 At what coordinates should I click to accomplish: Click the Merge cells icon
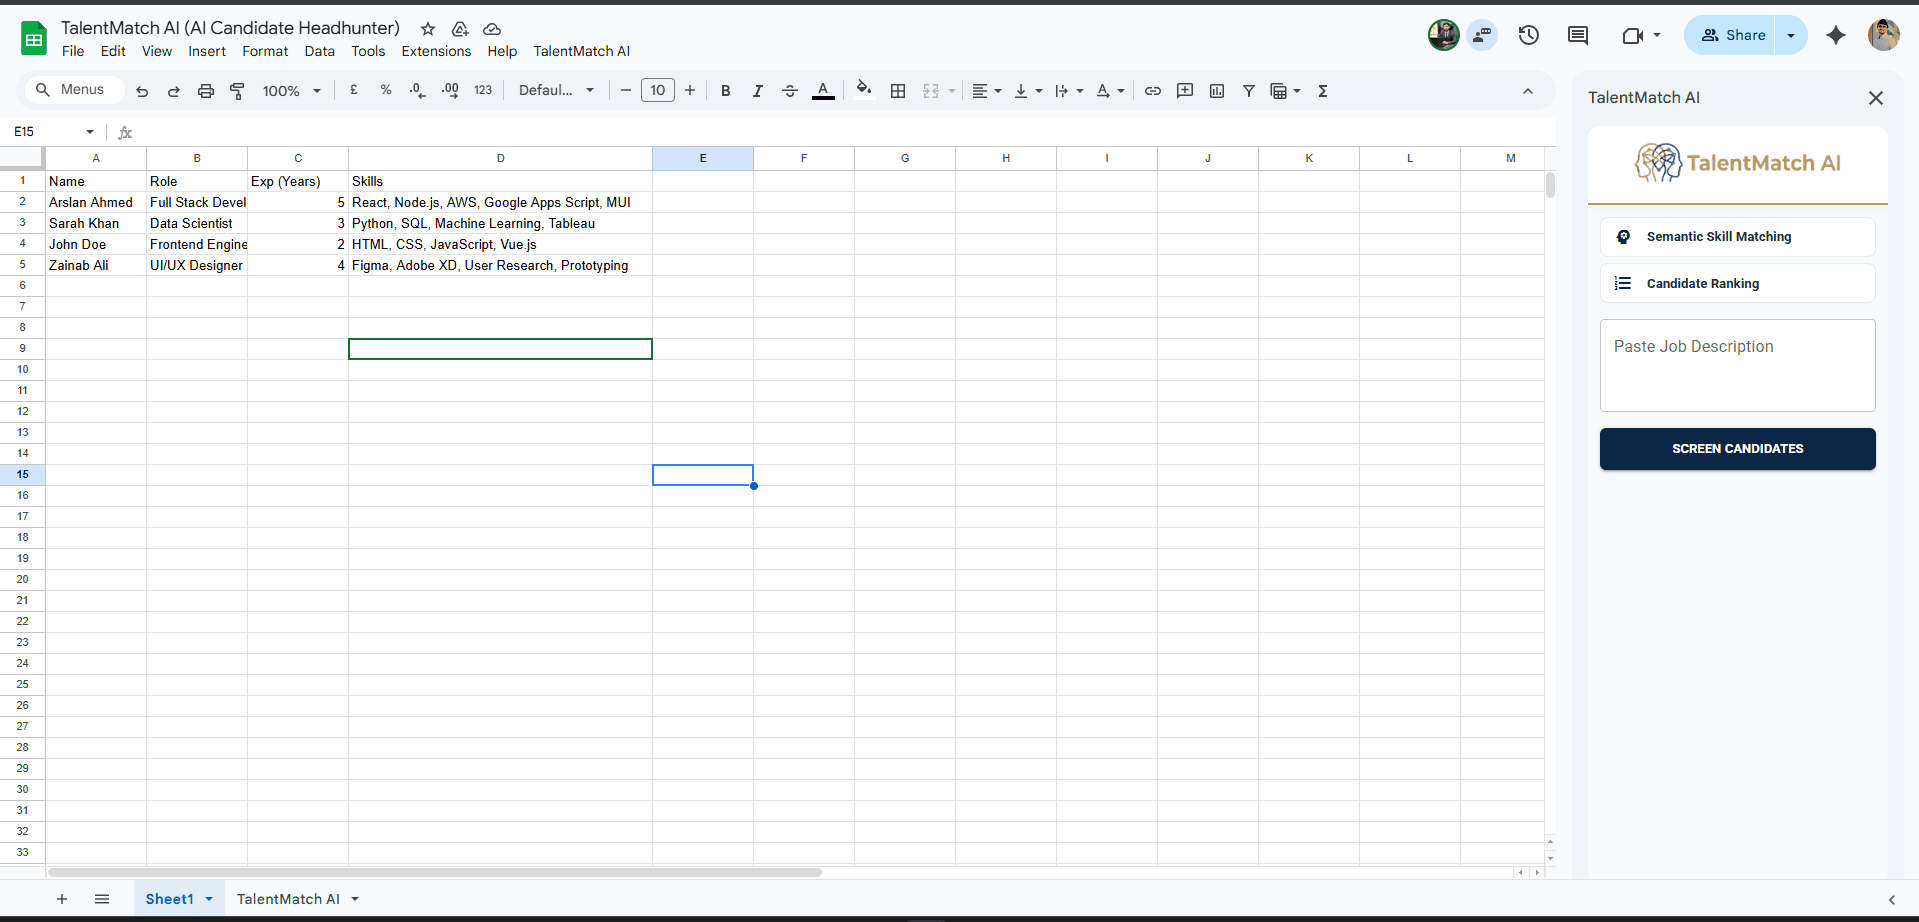tap(931, 91)
